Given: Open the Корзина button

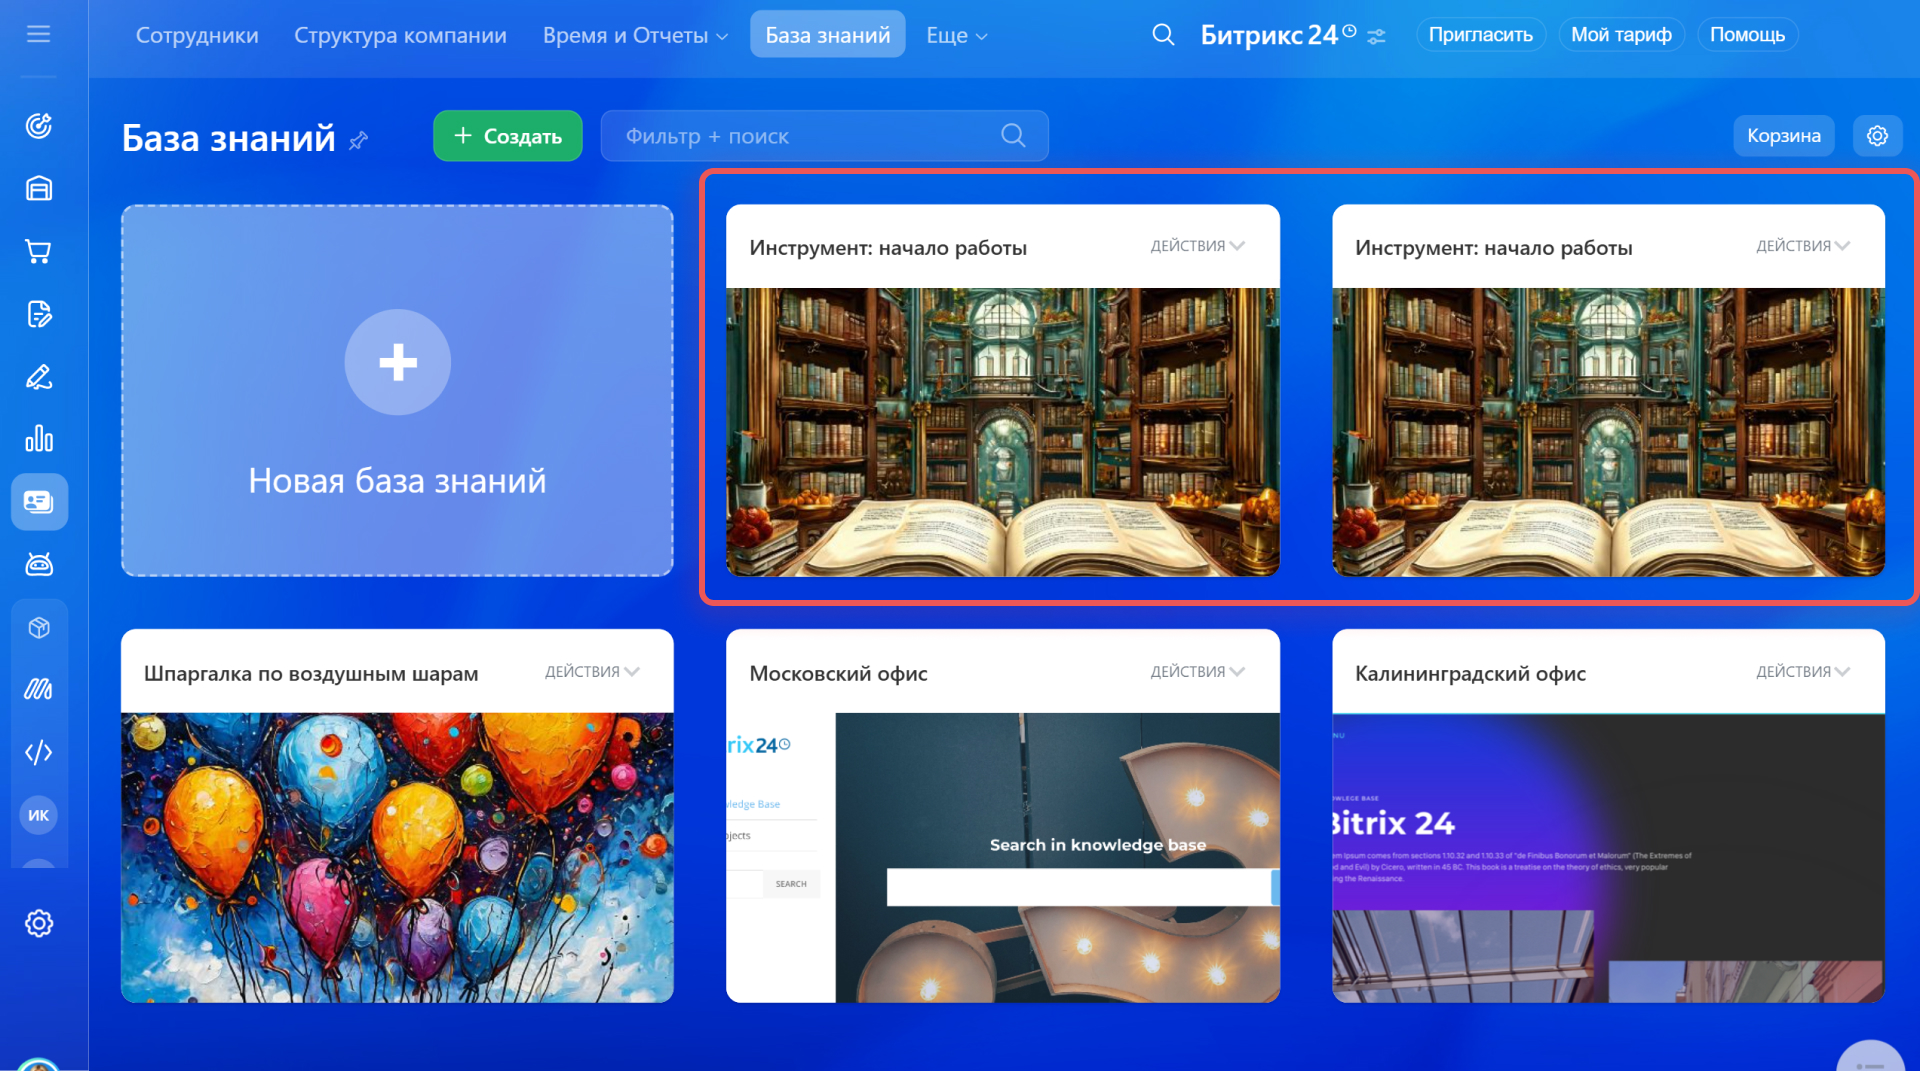Looking at the screenshot, I should tap(1782, 136).
